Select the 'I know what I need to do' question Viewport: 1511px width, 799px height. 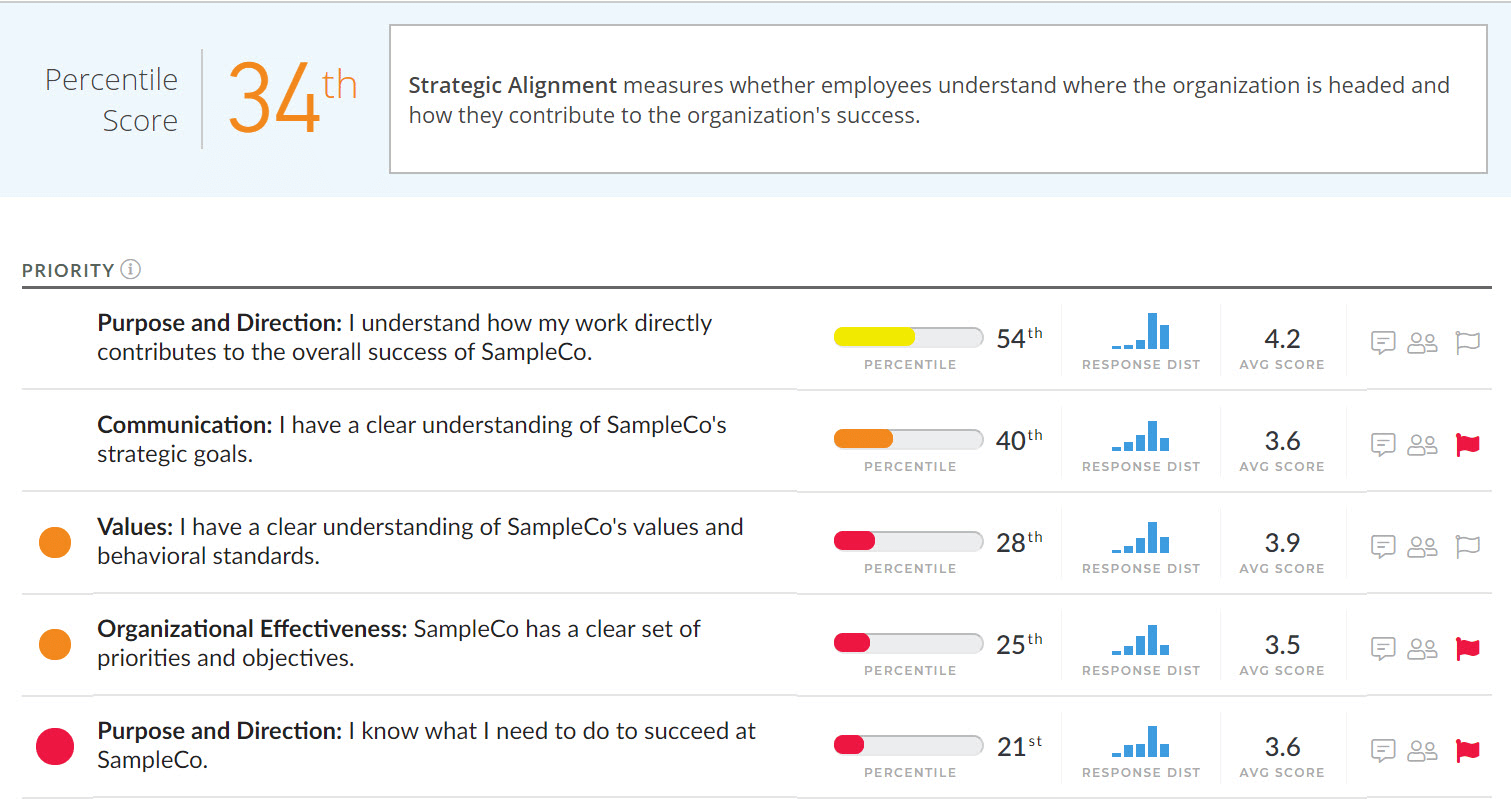pos(426,745)
